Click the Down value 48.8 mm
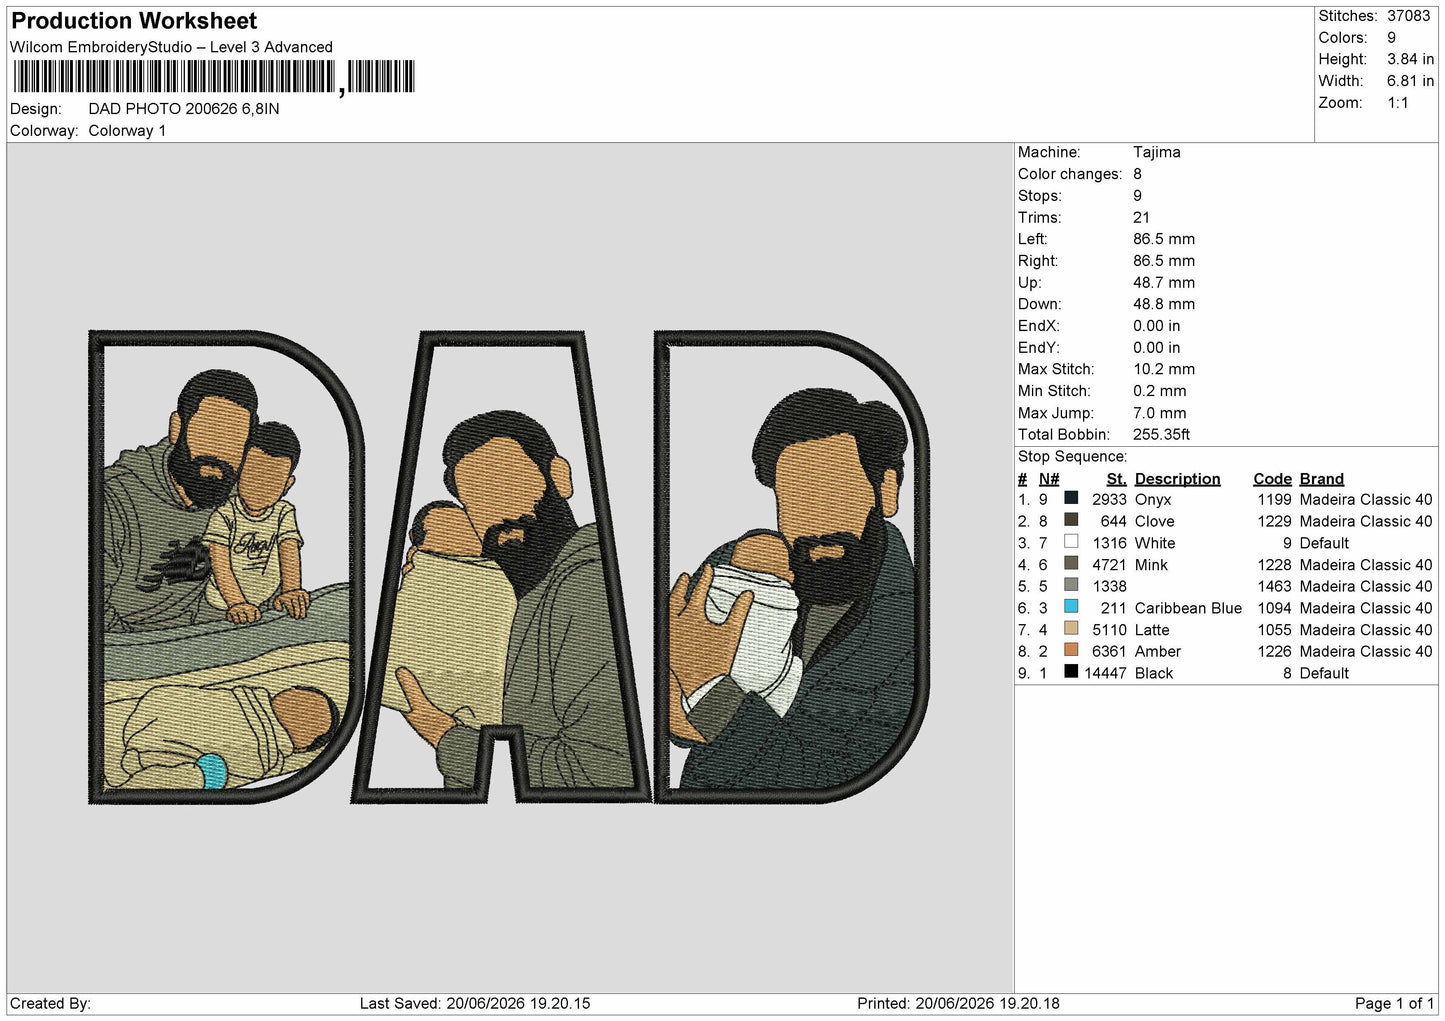 click(1164, 304)
